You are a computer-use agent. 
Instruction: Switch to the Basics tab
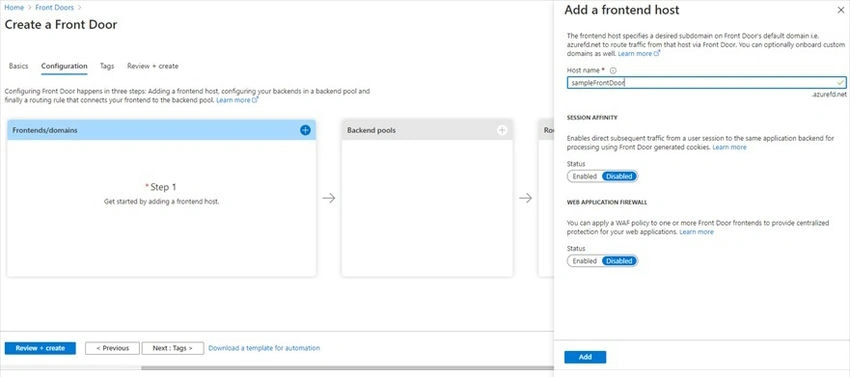(x=18, y=66)
